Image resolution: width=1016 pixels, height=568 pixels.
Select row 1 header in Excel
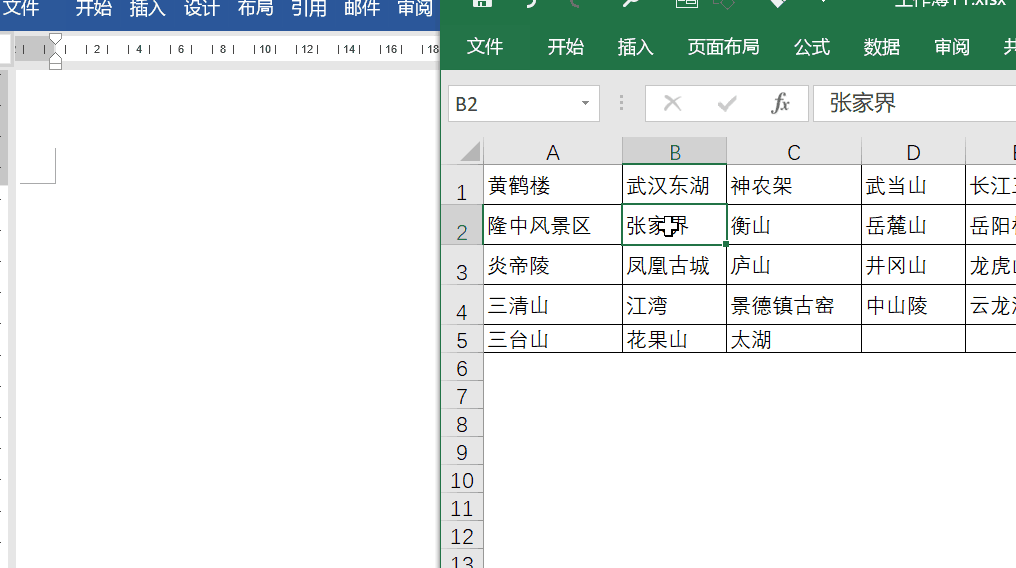point(462,185)
